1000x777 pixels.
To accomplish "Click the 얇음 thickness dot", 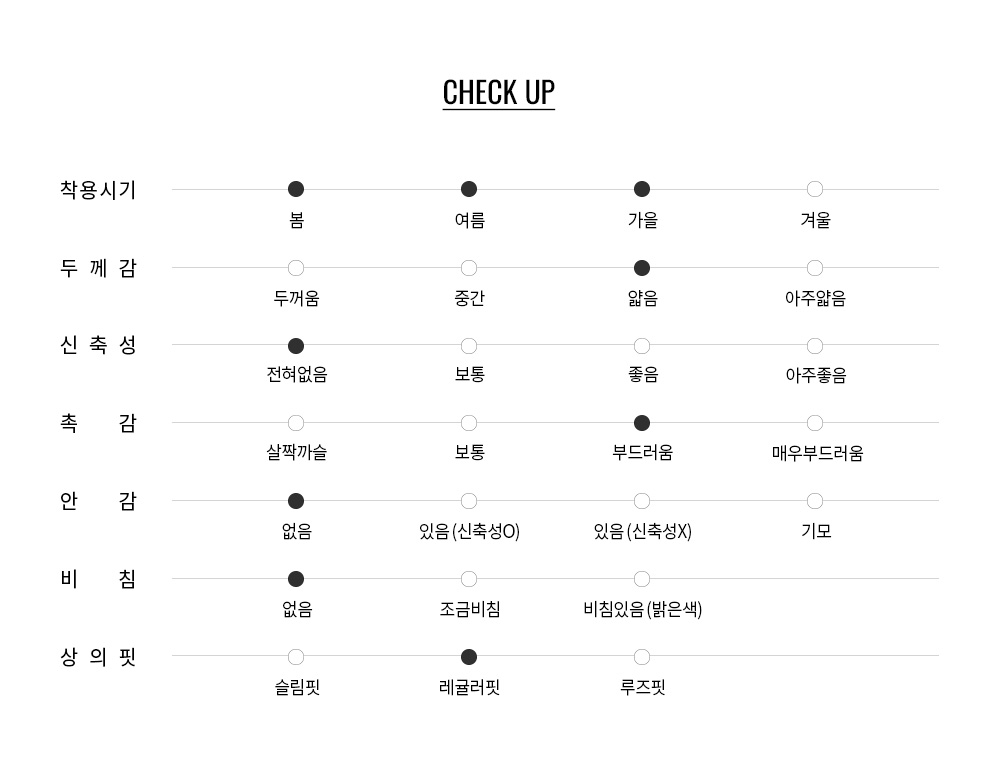I will (x=642, y=268).
